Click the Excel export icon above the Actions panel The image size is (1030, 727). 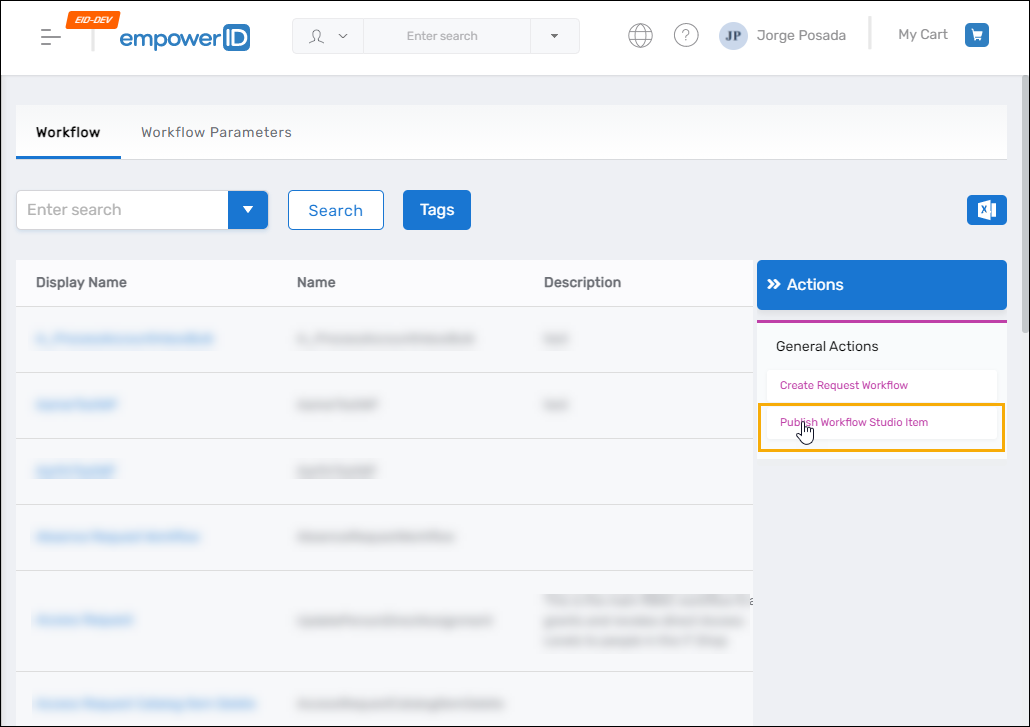click(x=987, y=210)
